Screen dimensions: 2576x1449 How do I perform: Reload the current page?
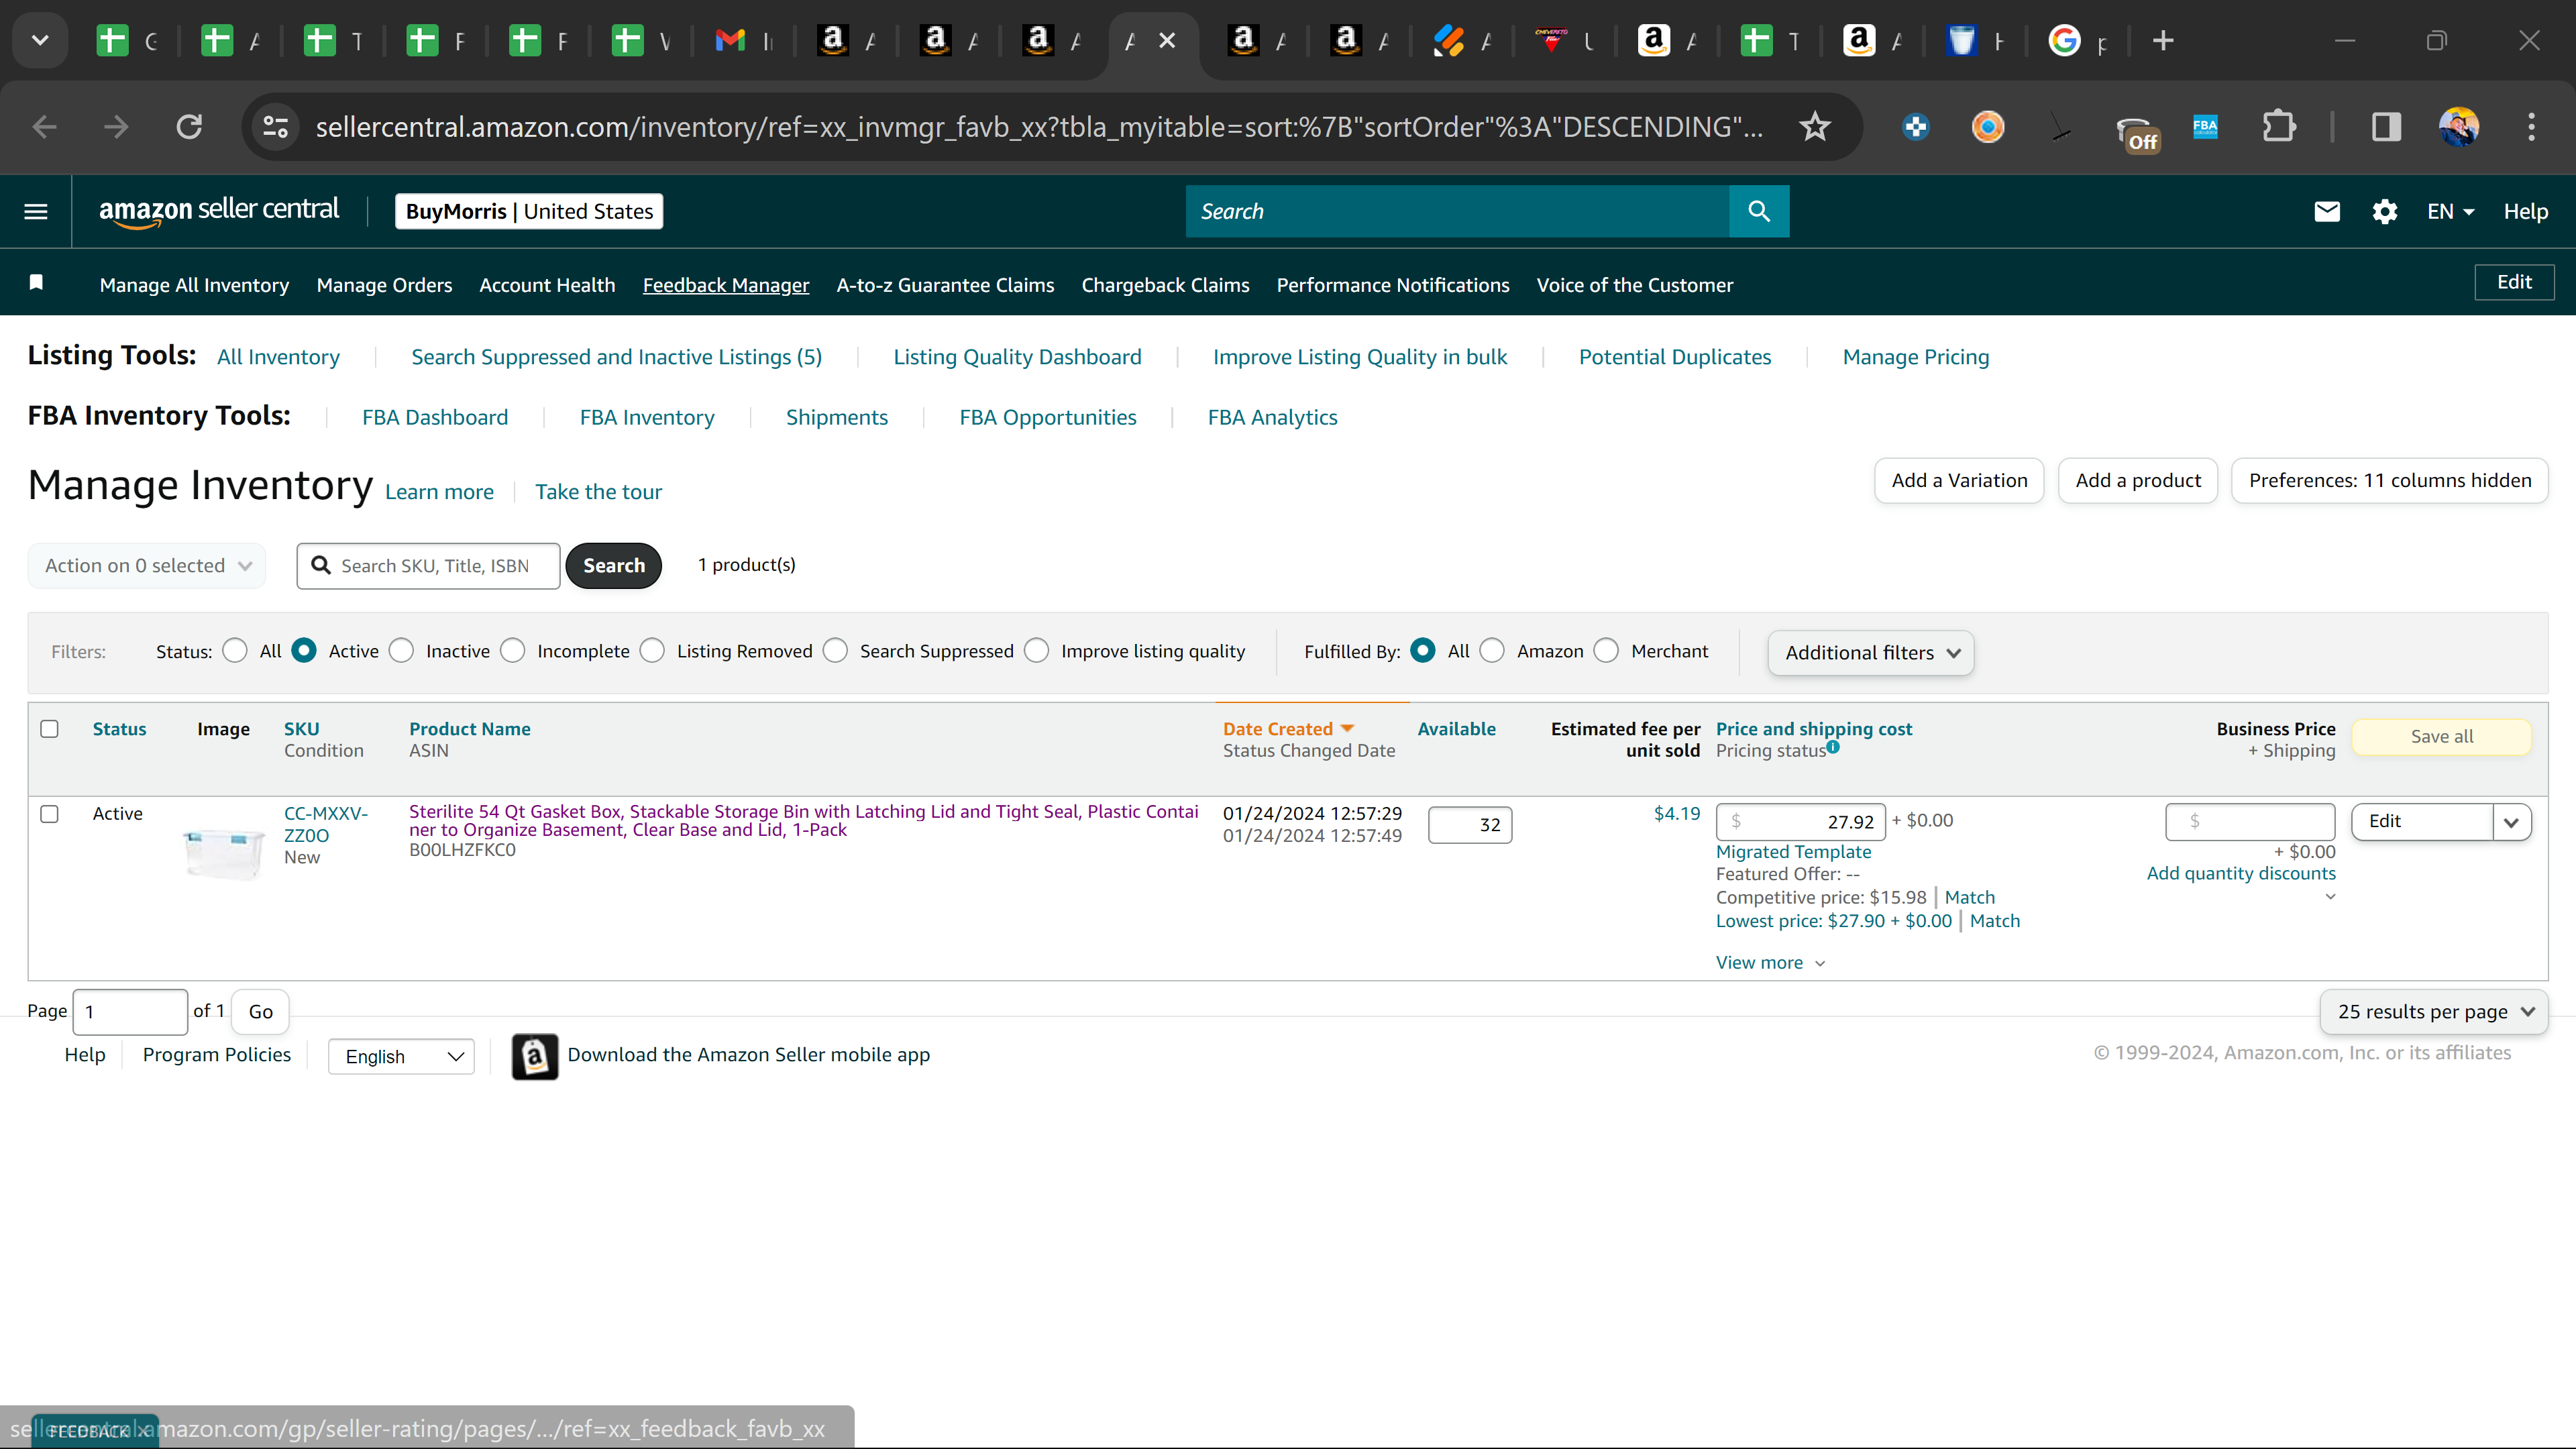189,127
